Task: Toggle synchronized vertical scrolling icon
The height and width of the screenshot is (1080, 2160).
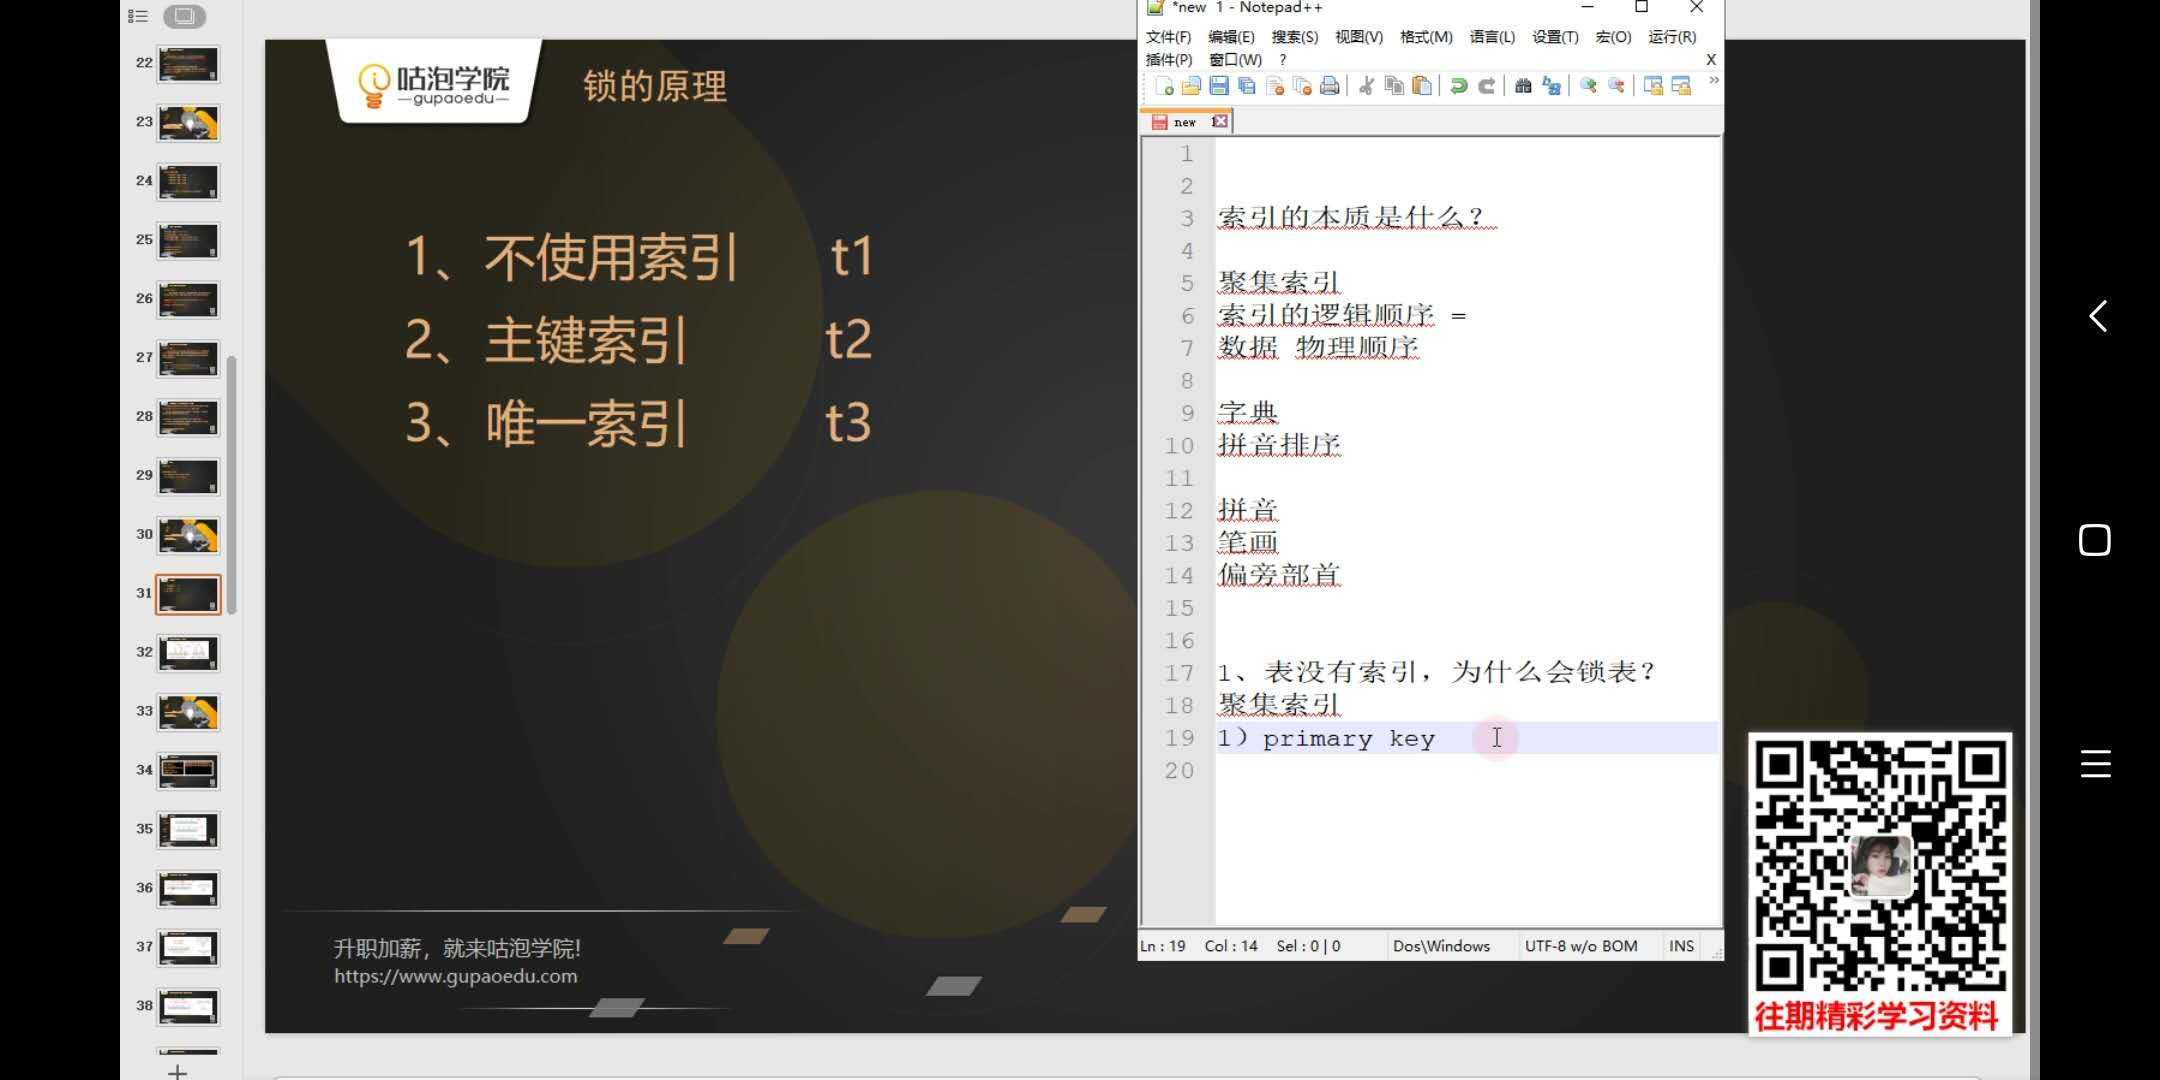Action: pyautogui.click(x=1653, y=86)
